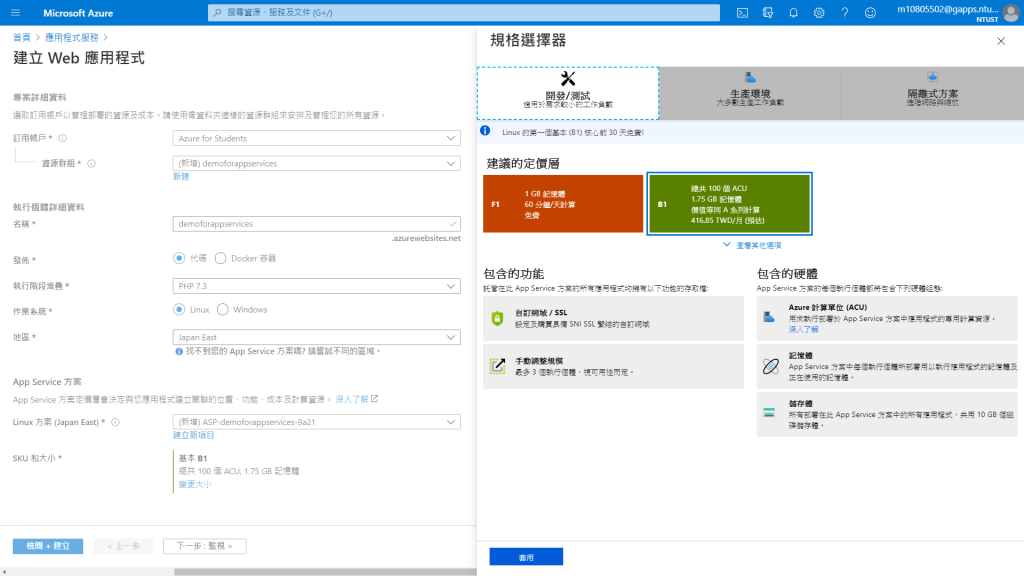The image size is (1024, 576).
Task: Click the 下一步 : 監視 button
Action: tap(204, 546)
